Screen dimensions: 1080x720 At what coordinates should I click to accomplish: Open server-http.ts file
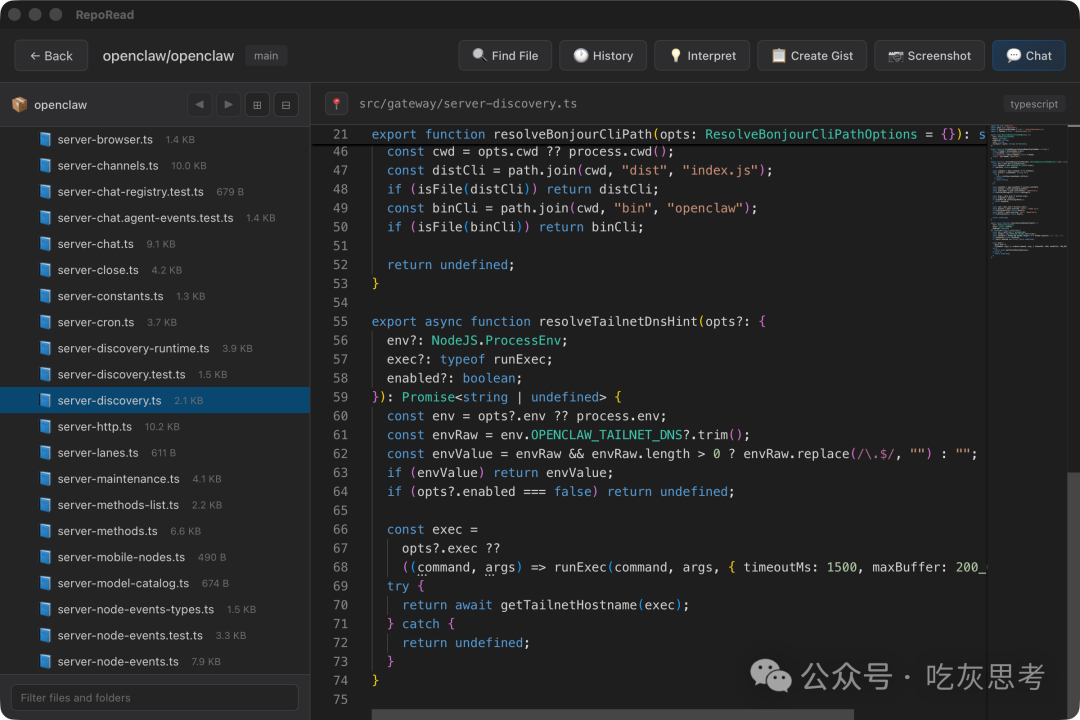tap(155, 426)
